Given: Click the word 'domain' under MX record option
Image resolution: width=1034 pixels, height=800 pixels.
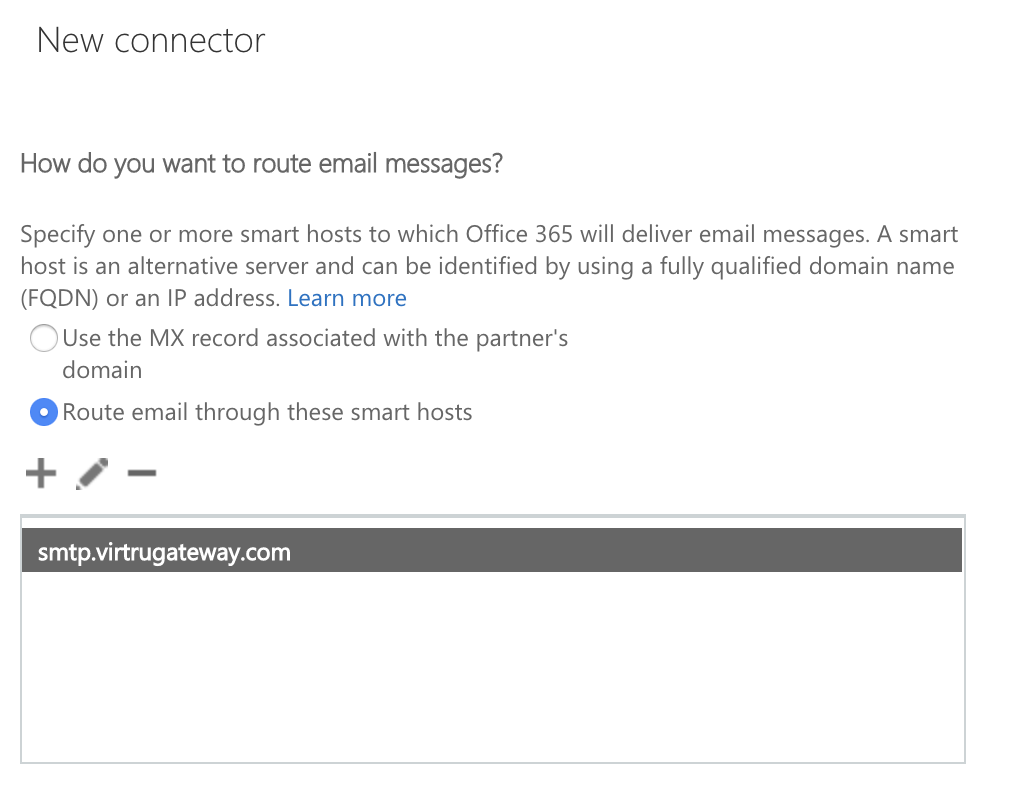Looking at the screenshot, I should 102,370.
